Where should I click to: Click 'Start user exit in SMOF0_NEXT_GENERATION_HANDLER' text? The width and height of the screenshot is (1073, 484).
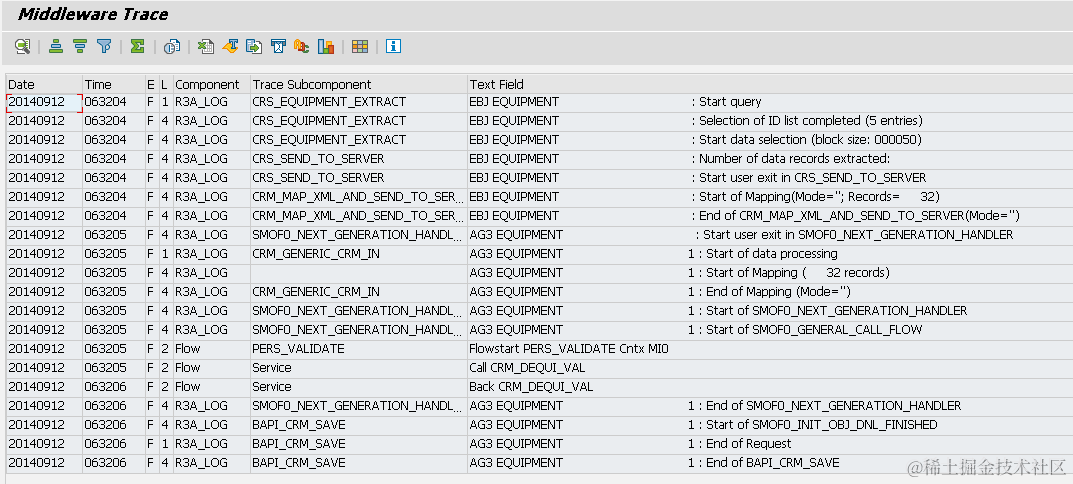(x=858, y=235)
